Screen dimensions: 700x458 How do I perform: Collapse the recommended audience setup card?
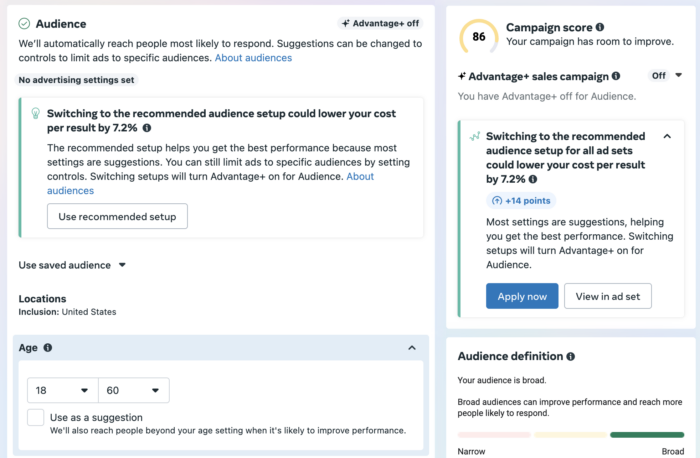tap(667, 137)
